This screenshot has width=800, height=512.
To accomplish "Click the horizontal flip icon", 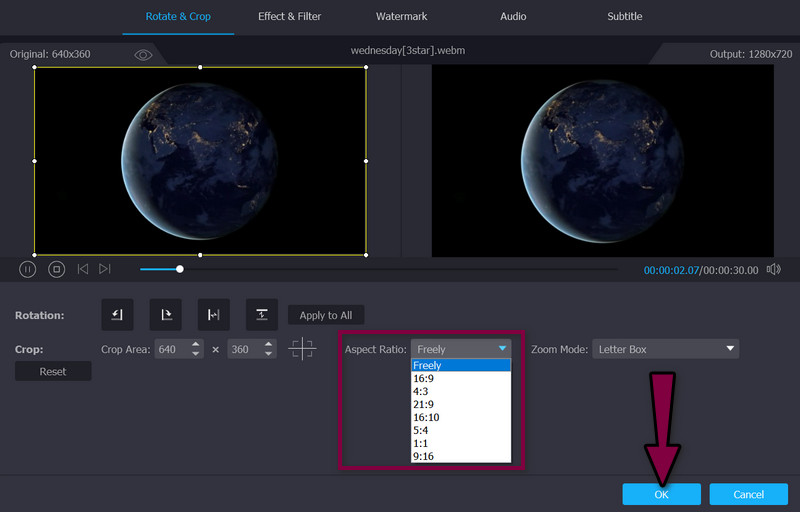I will pos(214,314).
